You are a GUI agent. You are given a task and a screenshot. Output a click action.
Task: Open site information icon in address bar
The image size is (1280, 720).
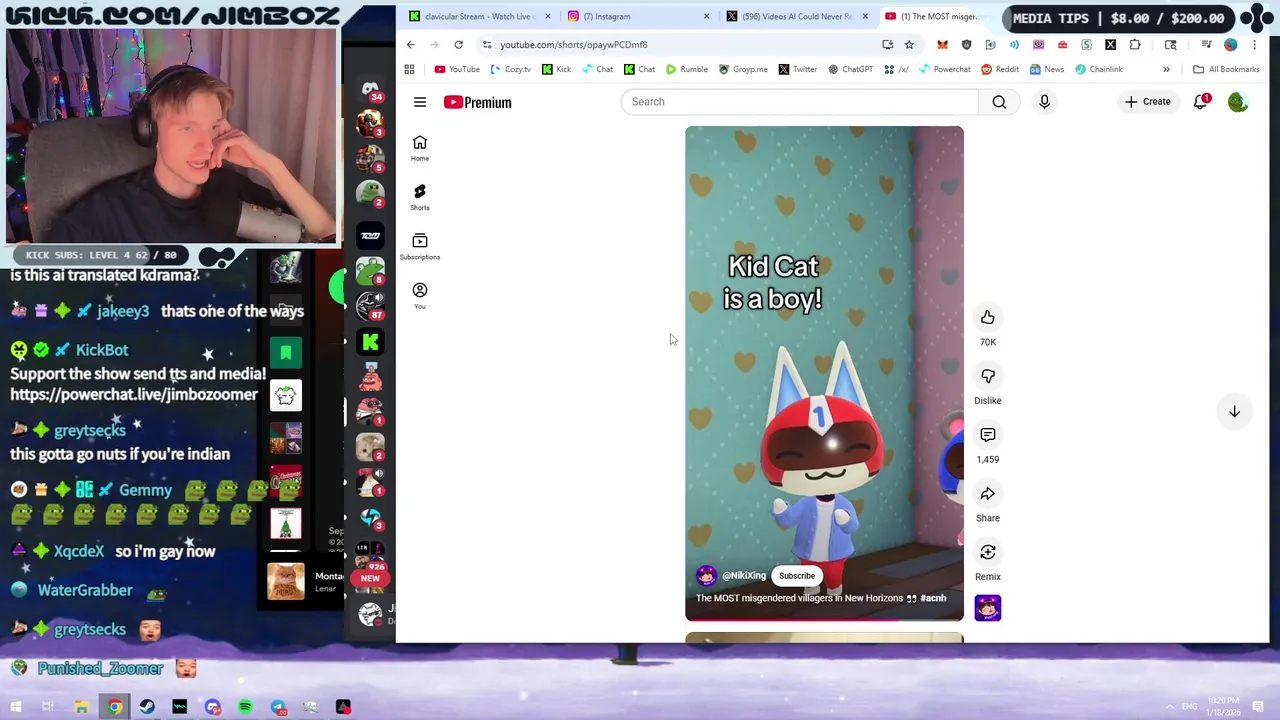486,44
